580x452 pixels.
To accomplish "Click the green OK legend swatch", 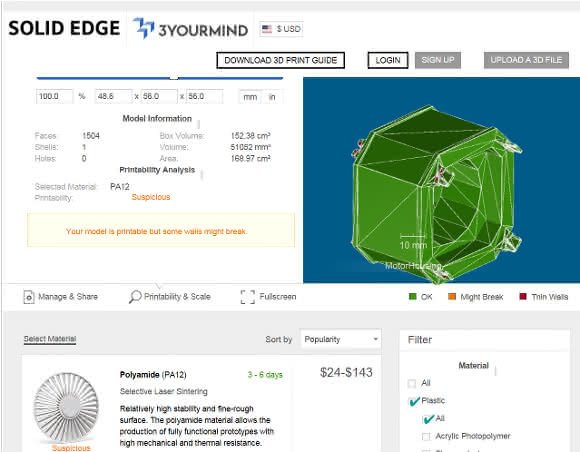I will coord(412,296).
